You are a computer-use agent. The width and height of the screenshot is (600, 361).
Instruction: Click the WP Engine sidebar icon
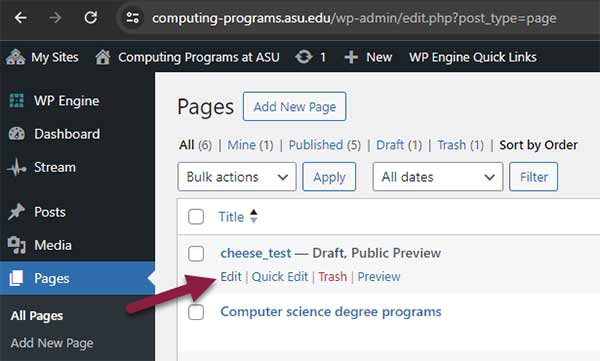[x=16, y=101]
